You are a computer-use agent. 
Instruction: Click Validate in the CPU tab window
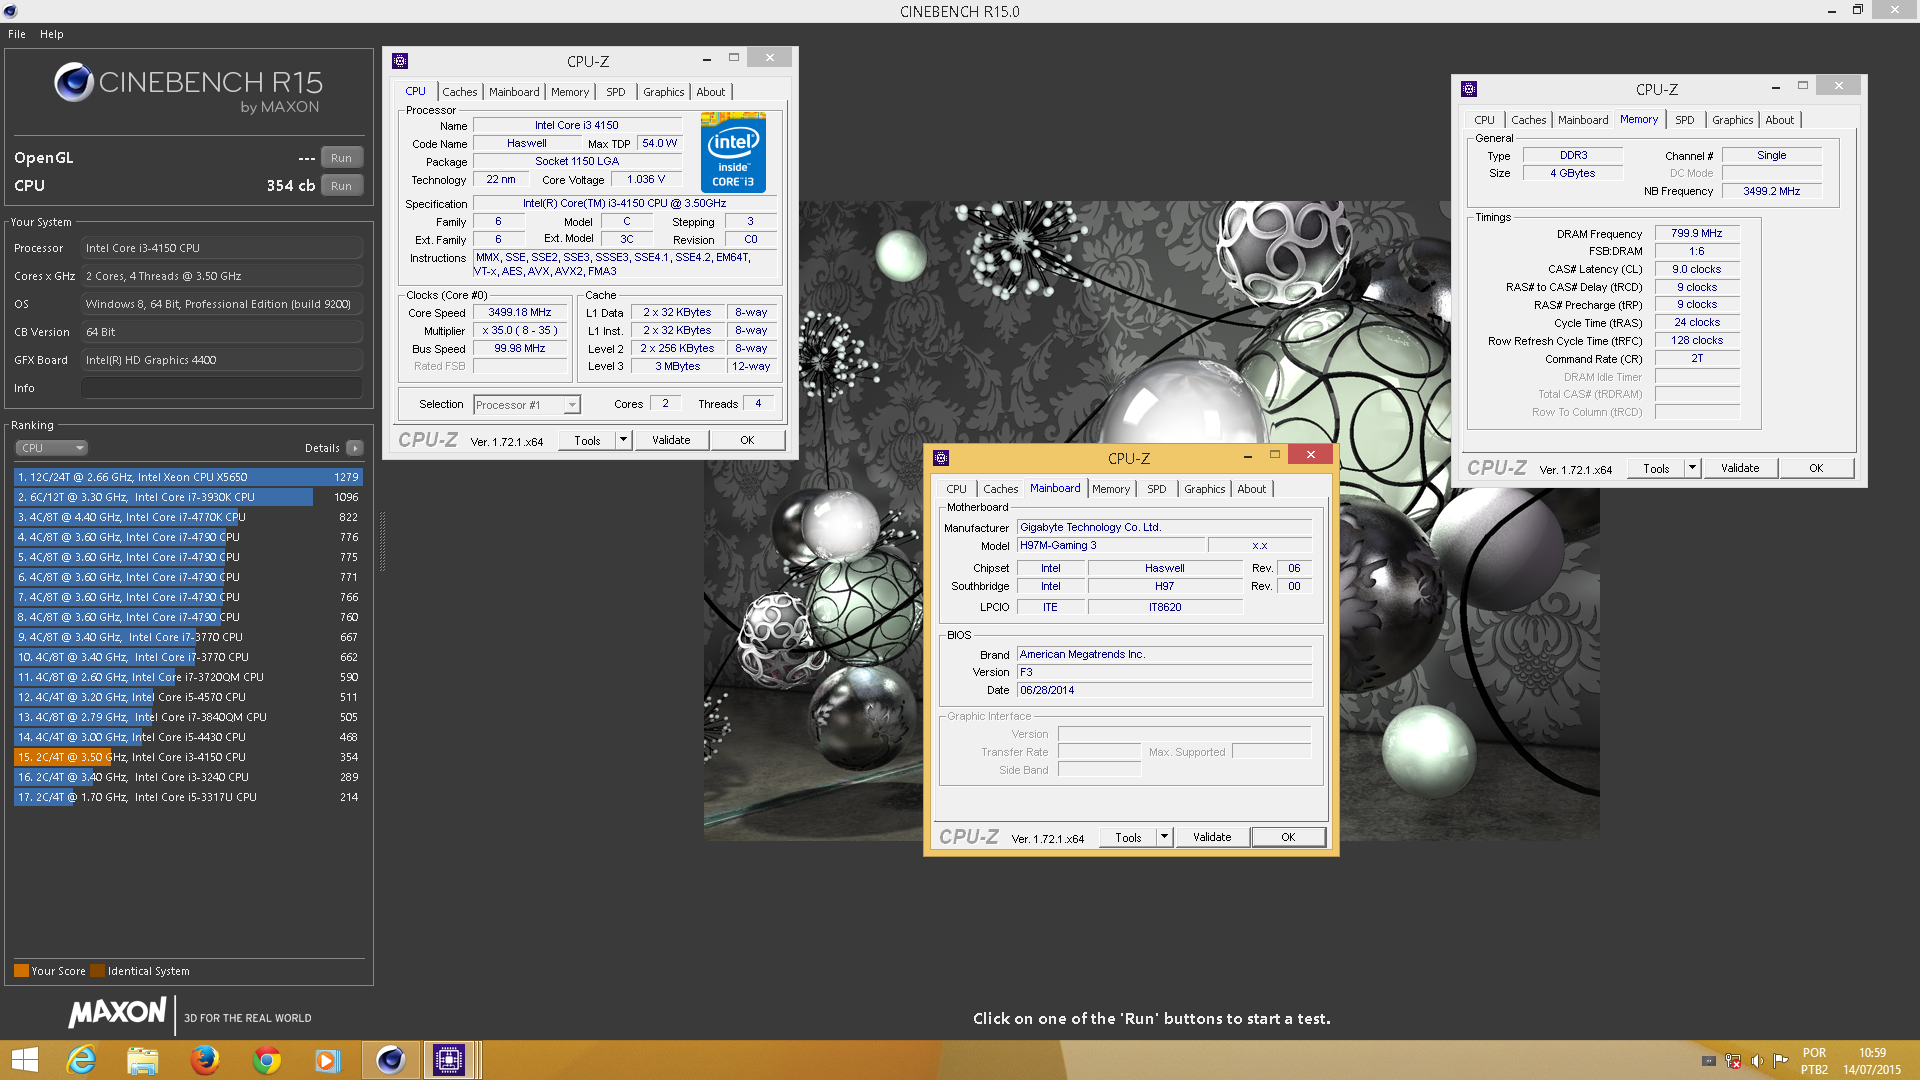tap(671, 440)
